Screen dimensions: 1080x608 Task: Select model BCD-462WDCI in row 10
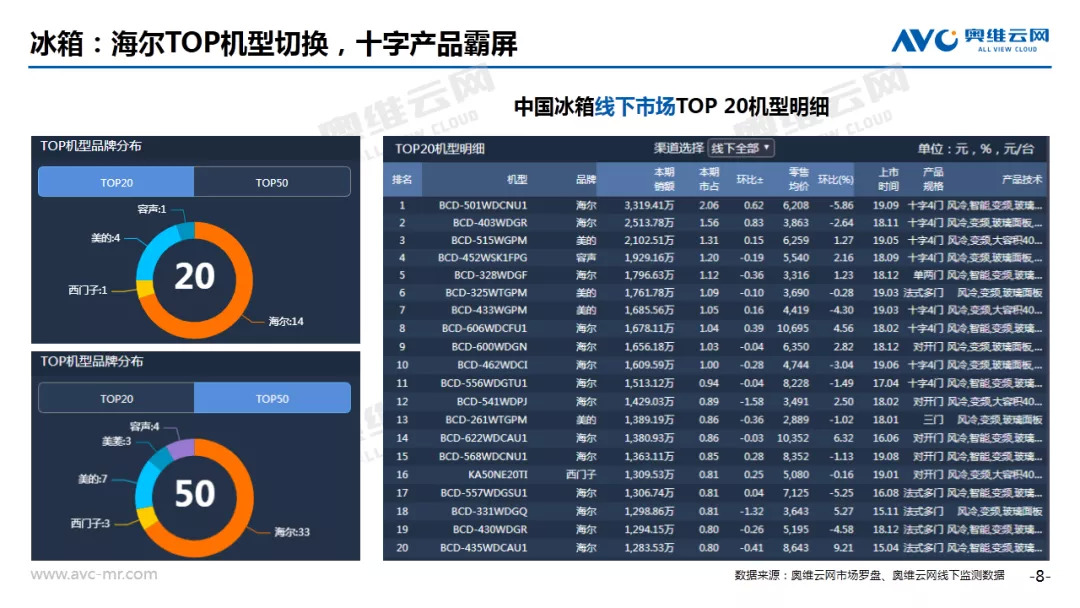click(x=492, y=365)
